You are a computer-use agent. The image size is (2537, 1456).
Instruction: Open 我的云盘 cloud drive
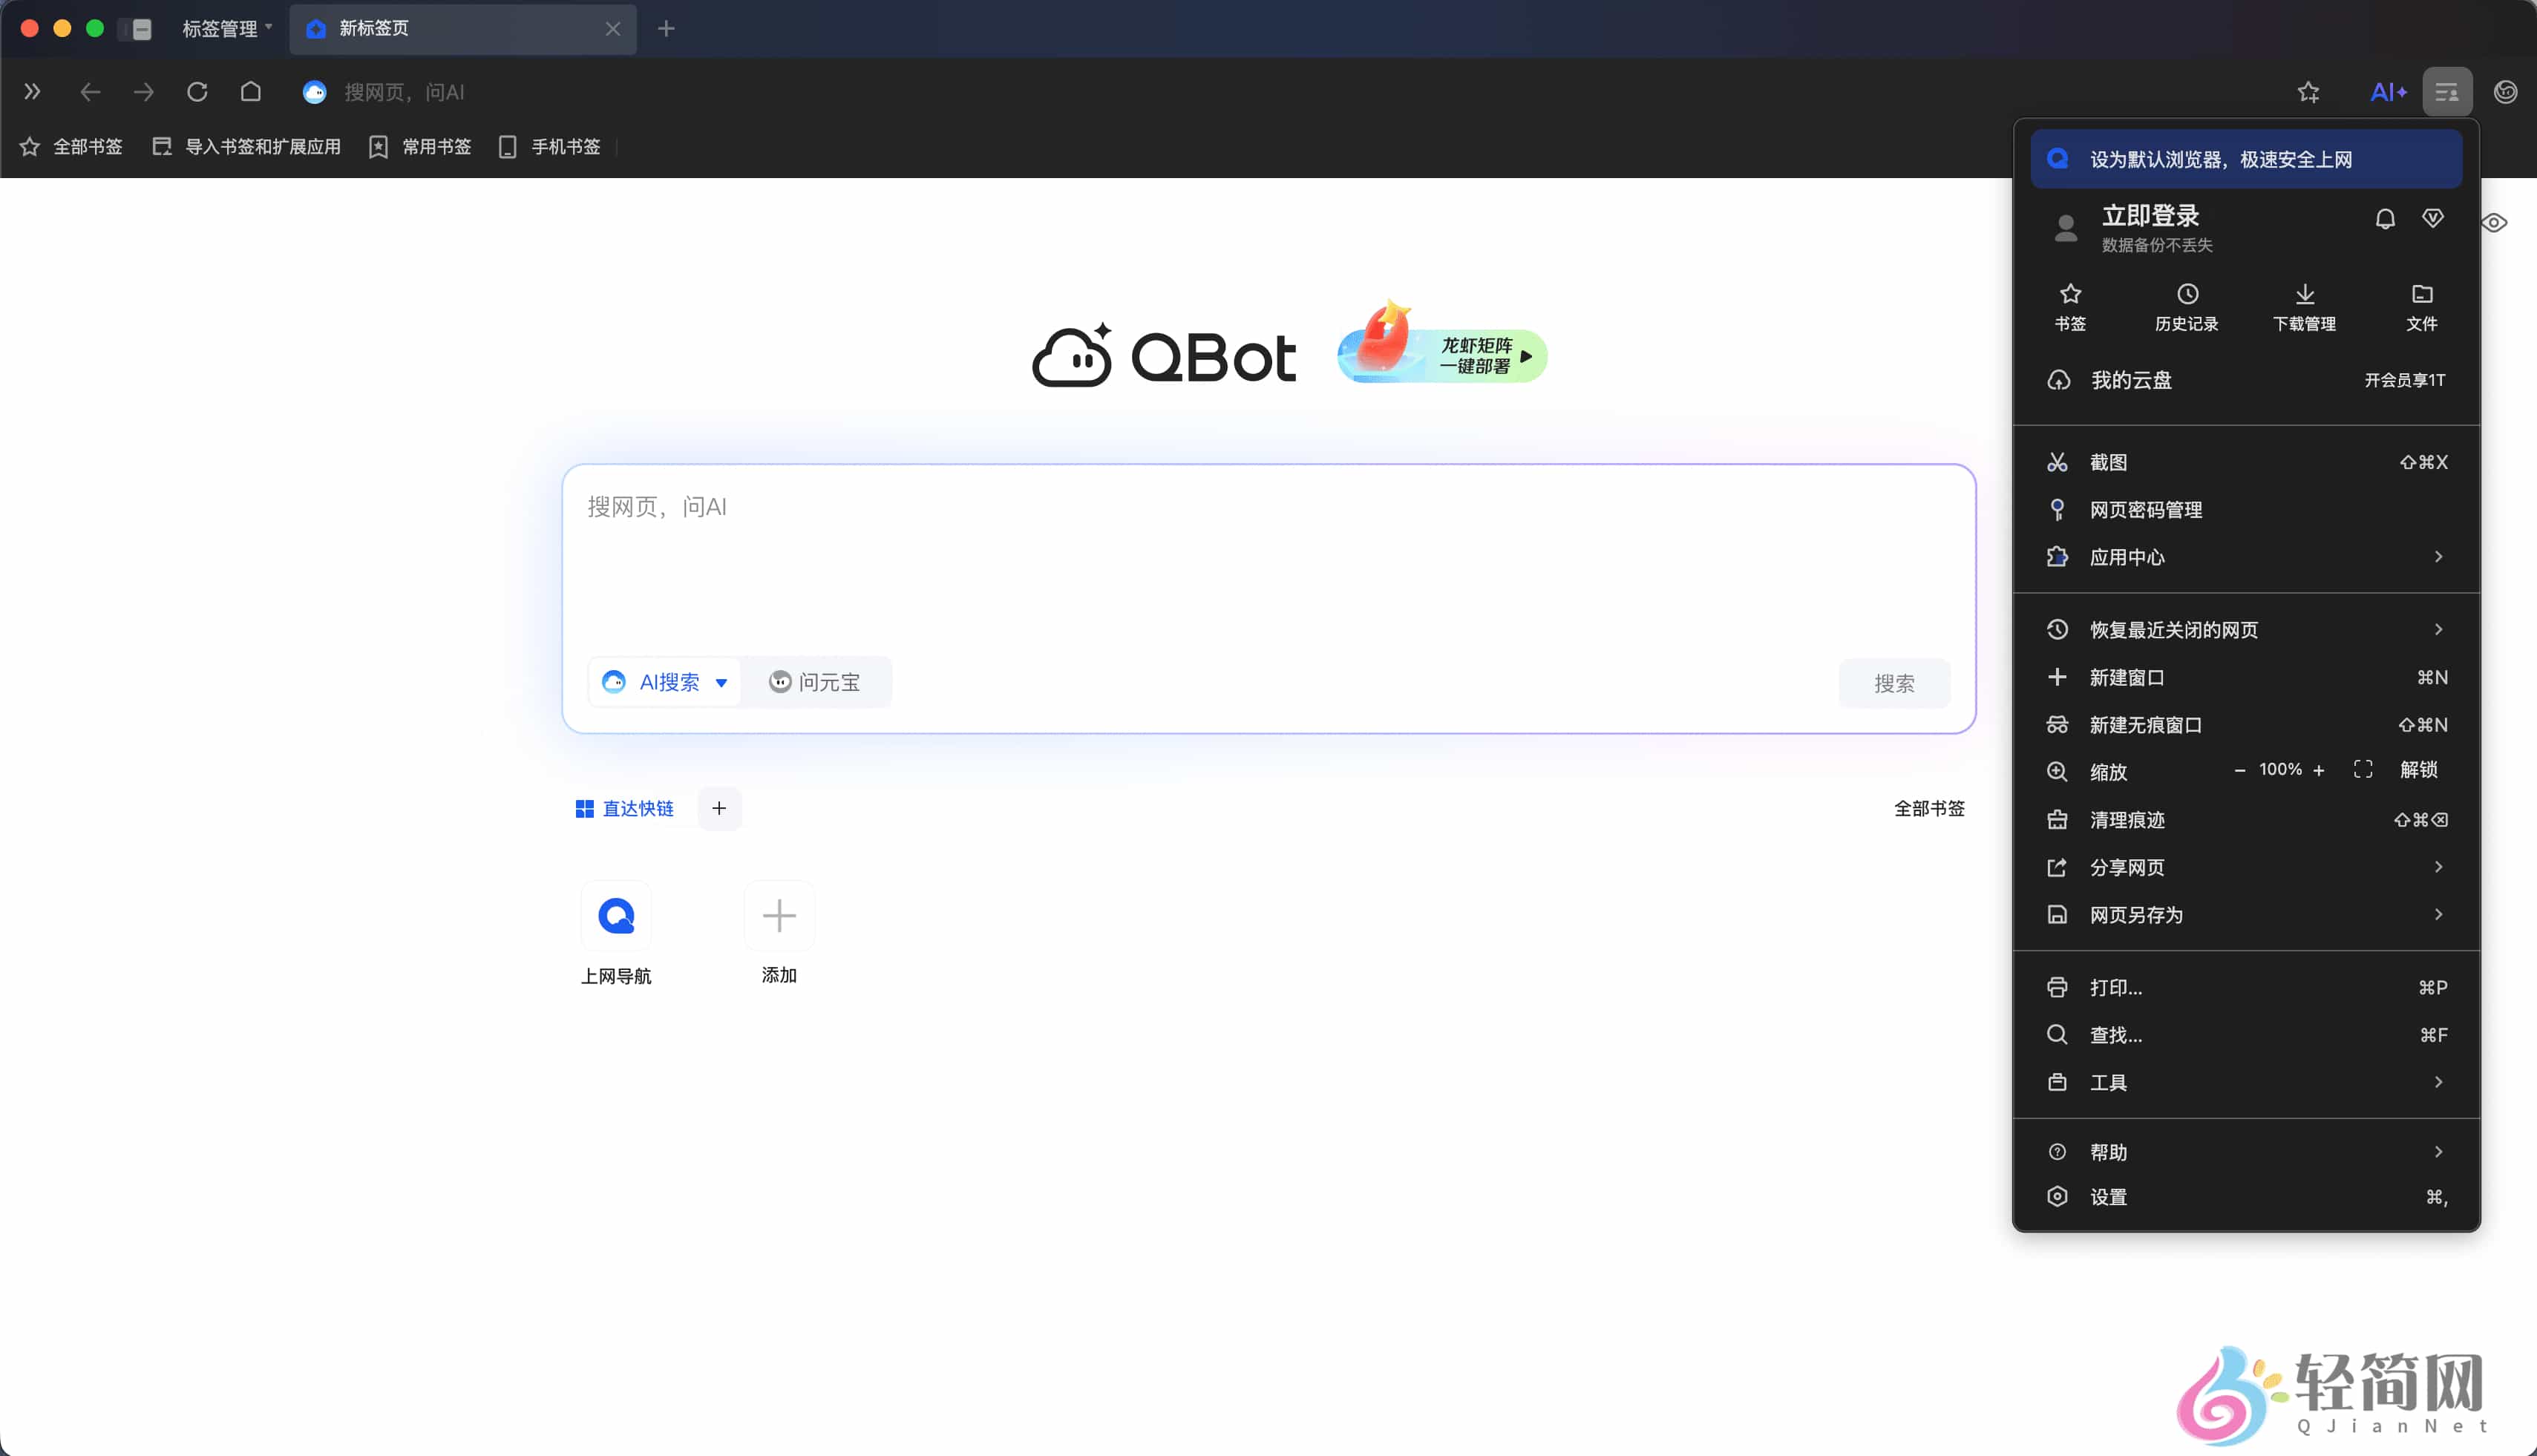[2130, 380]
